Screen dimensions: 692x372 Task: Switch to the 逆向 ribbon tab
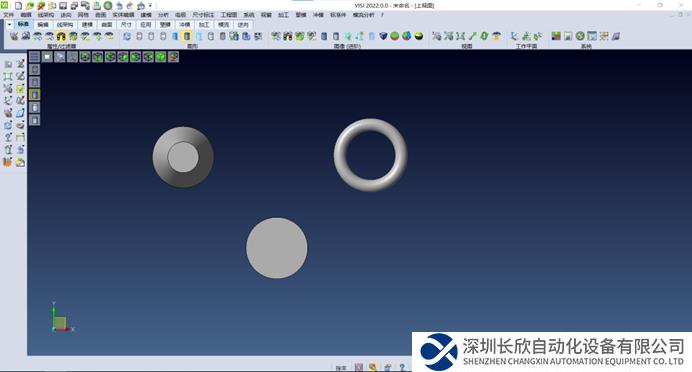point(243,25)
